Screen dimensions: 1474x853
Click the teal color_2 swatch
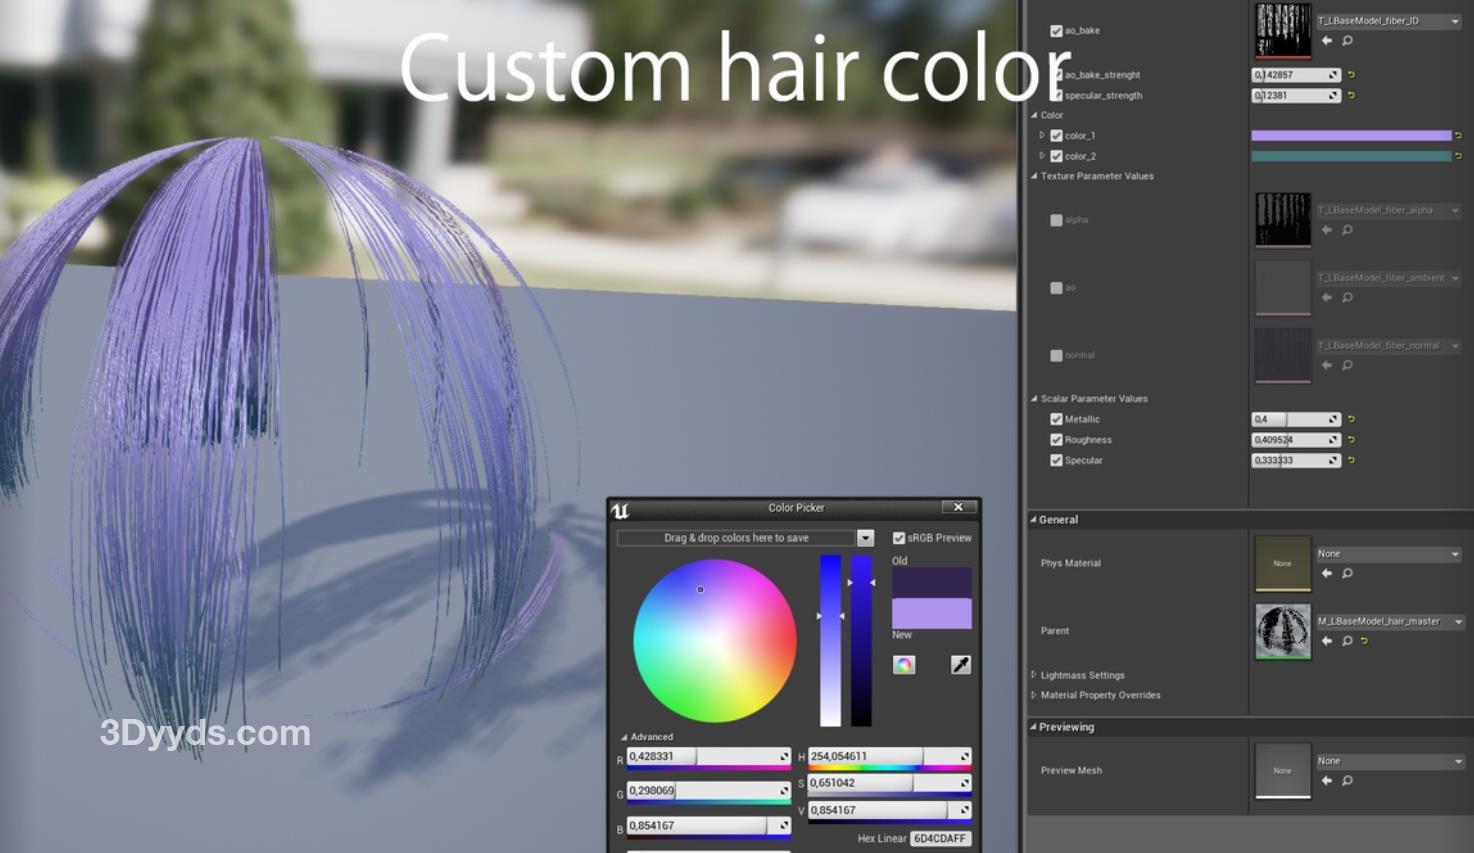coord(1350,156)
